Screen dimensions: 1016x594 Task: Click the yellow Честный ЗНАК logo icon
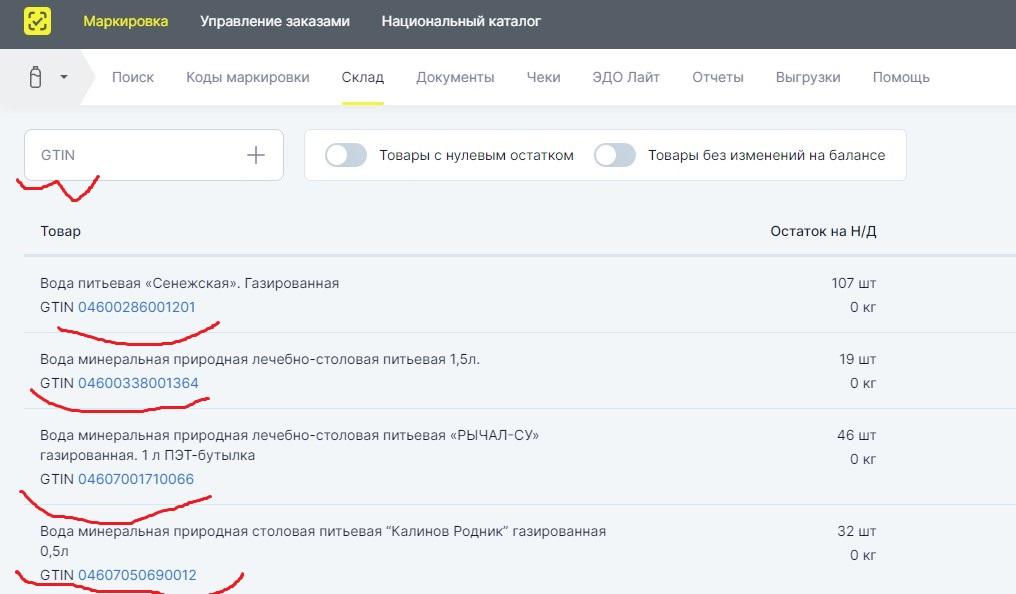pos(37,21)
